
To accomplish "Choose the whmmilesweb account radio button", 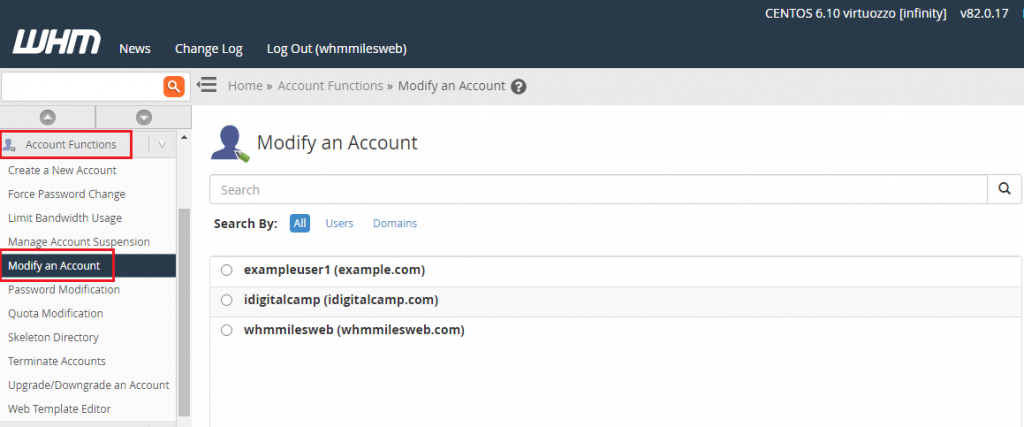I will click(x=227, y=330).
